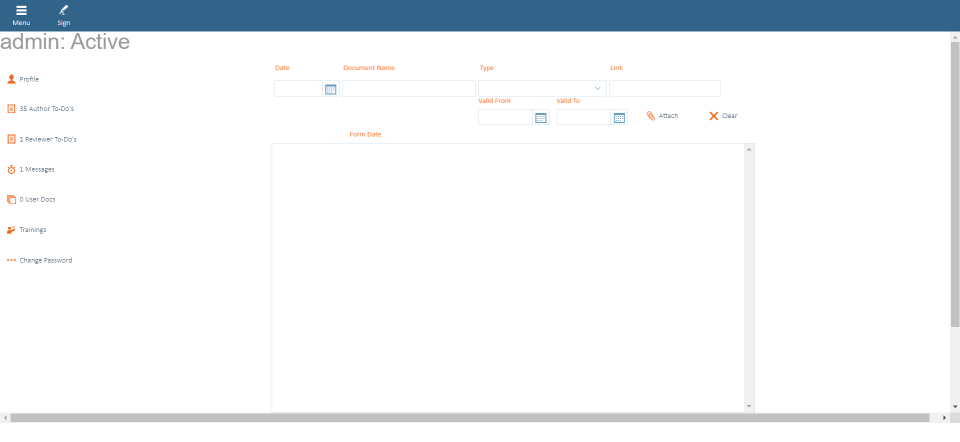
Task: Click the document list scroll down arrow
Action: pos(749,406)
